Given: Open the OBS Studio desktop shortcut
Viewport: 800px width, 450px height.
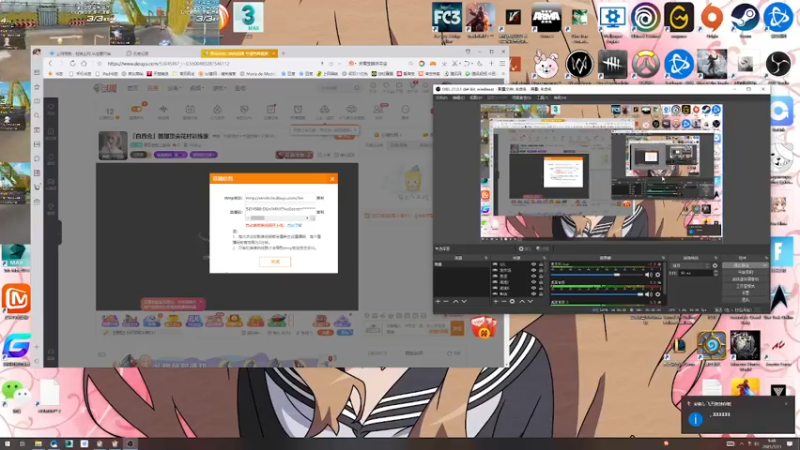Looking at the screenshot, I should (778, 64).
